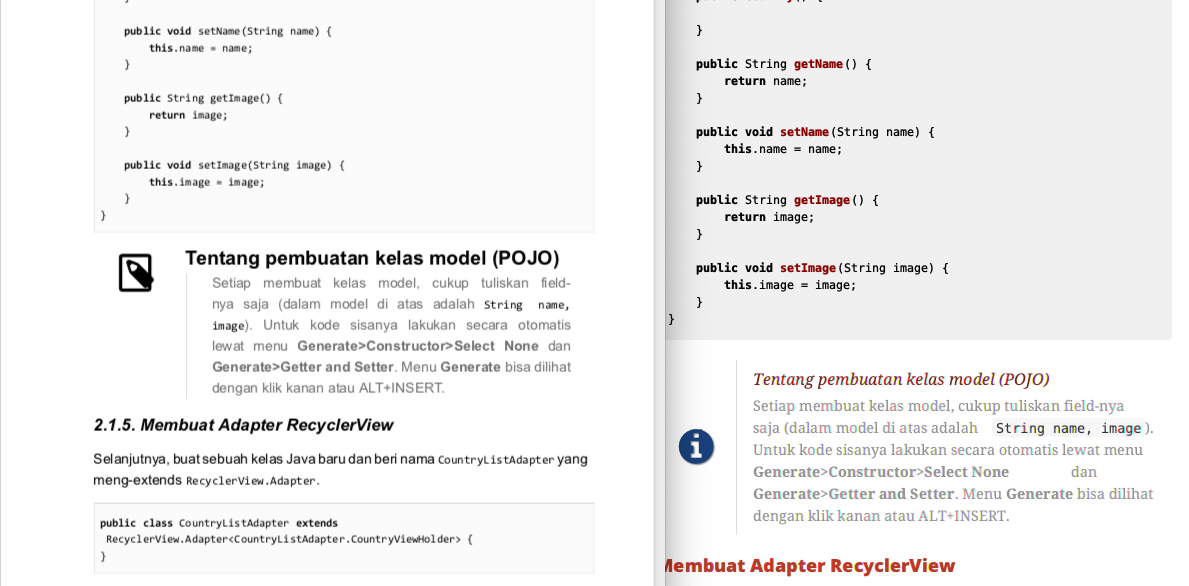The image size is (1189, 586).
Task: Click "this.image = image;" in right code block
Action: (790, 285)
